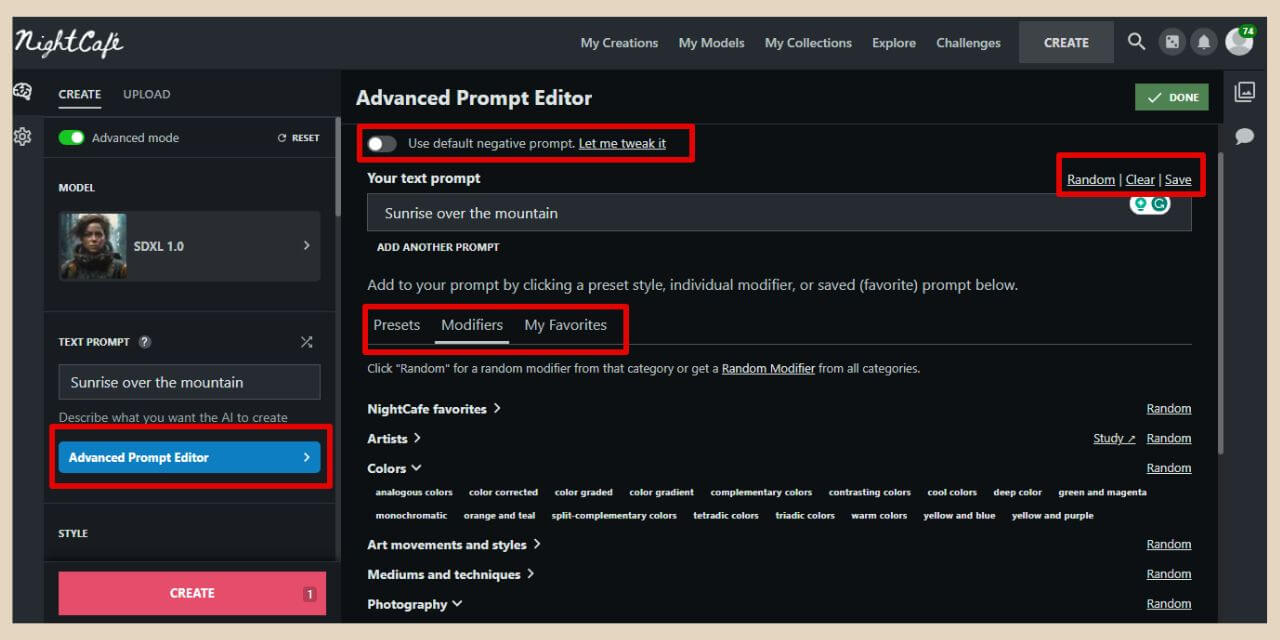1280x640 pixels.
Task: Click the shuffle icon beside Text Prompt
Action: (307, 342)
